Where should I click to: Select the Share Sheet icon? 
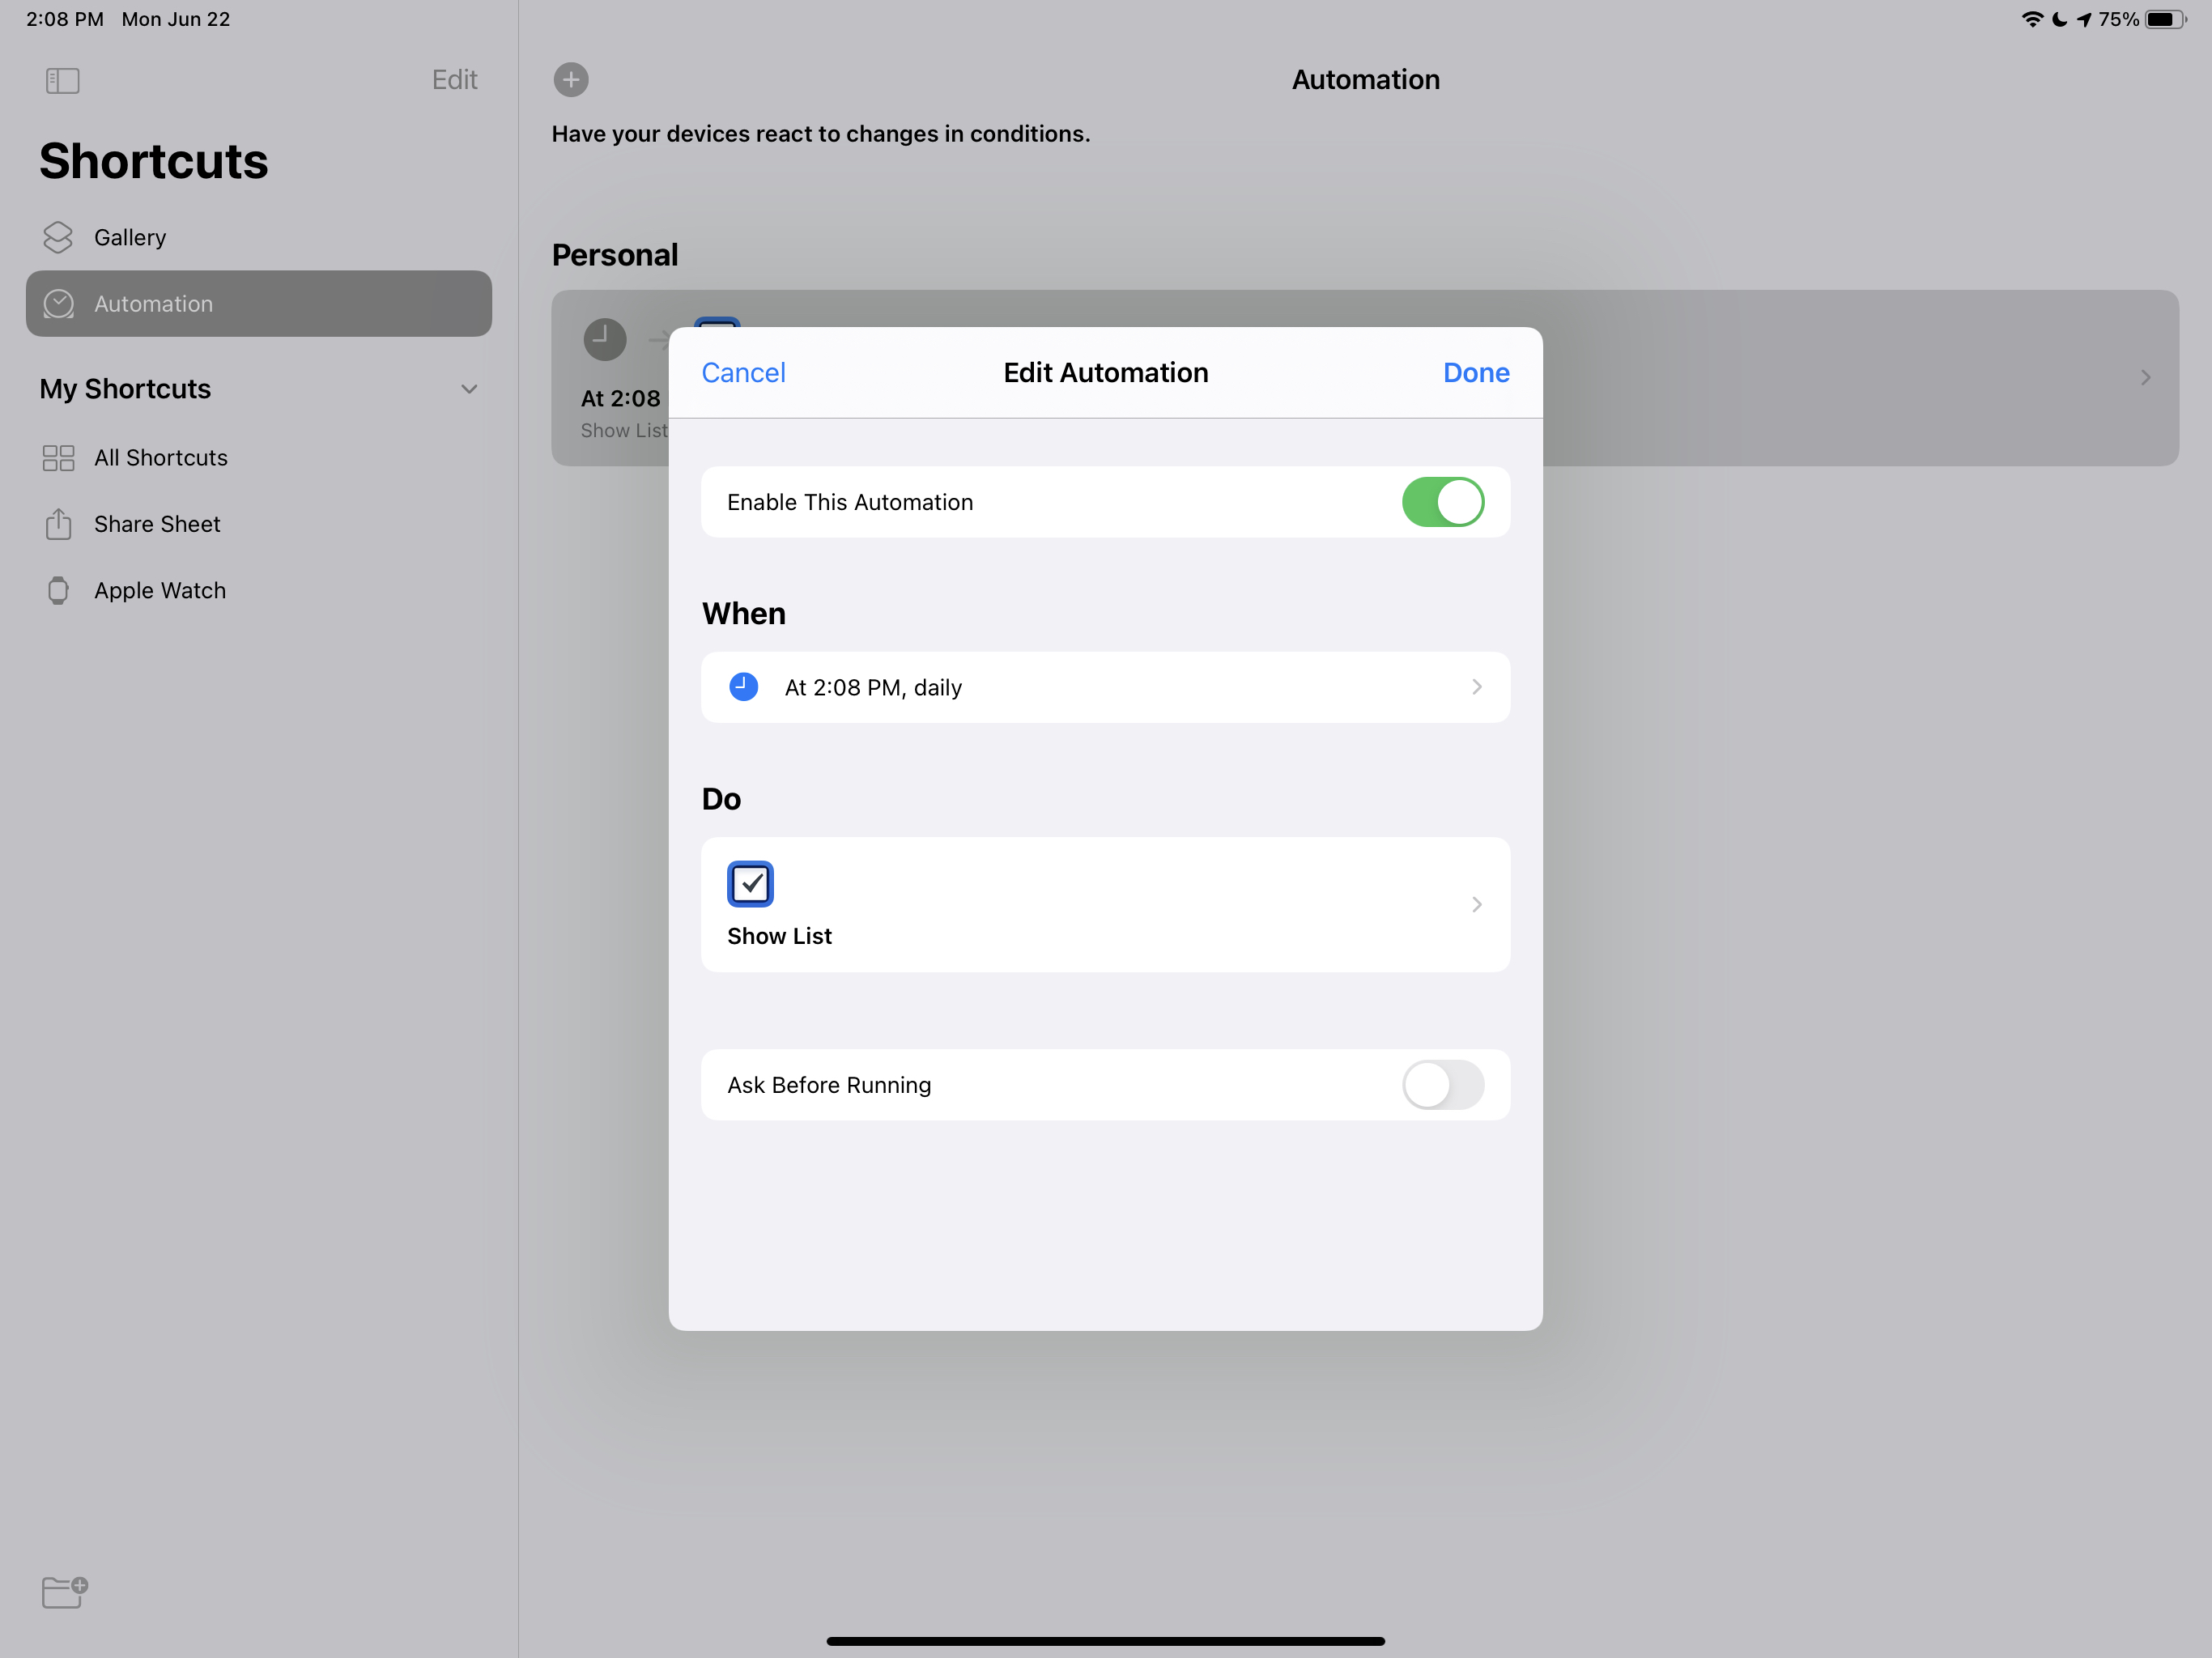(x=57, y=523)
